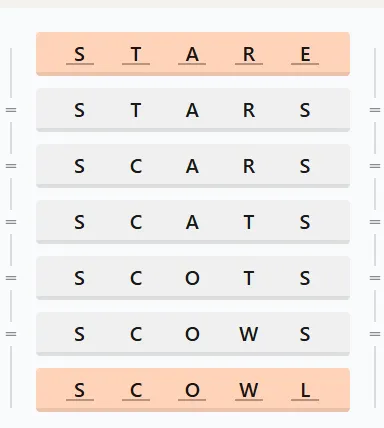This screenshot has height=428, width=384.
Task: Click the right drag handle beside SCARS
Action: click(375, 166)
